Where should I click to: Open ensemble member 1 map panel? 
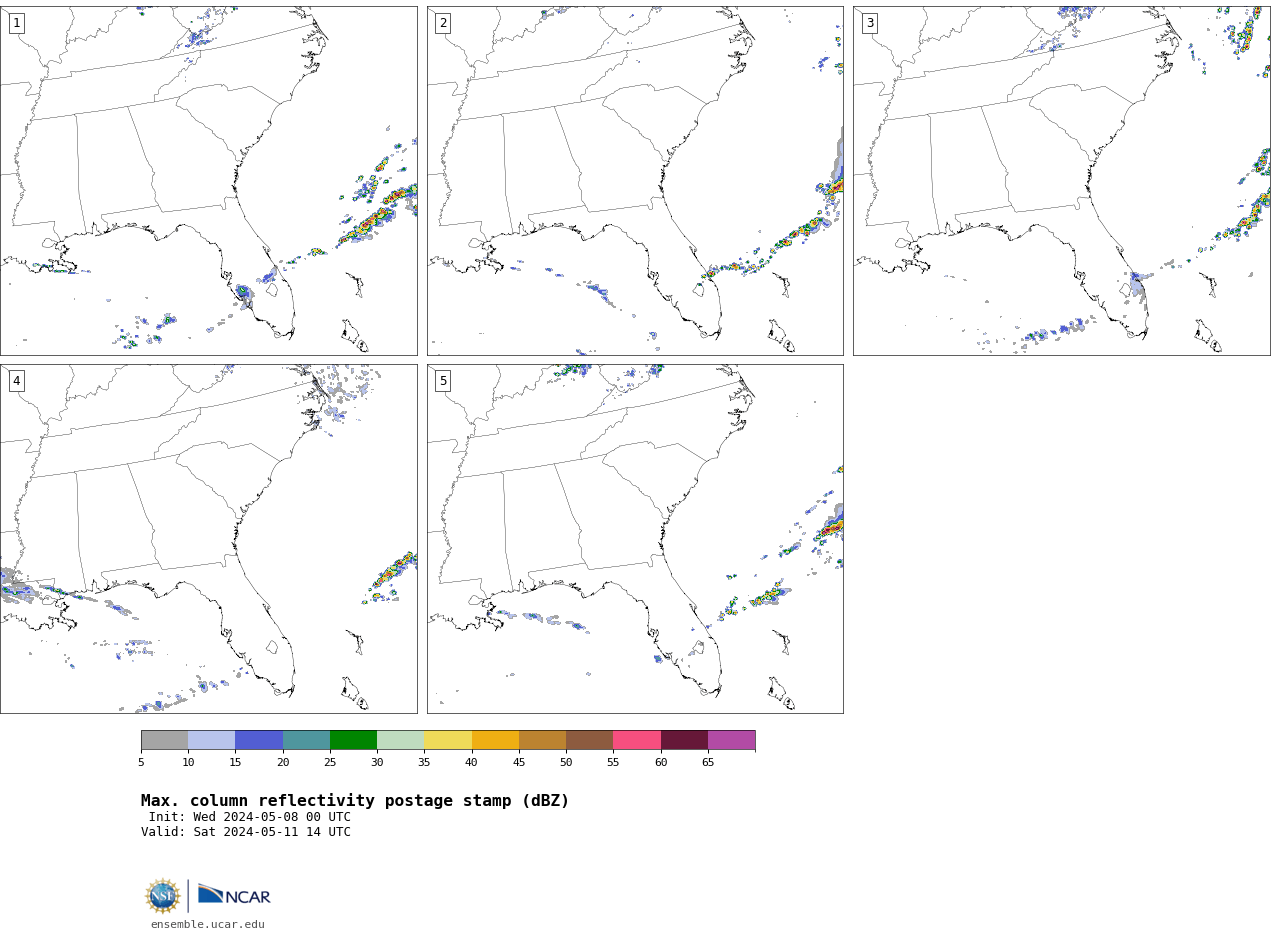[x=208, y=181]
